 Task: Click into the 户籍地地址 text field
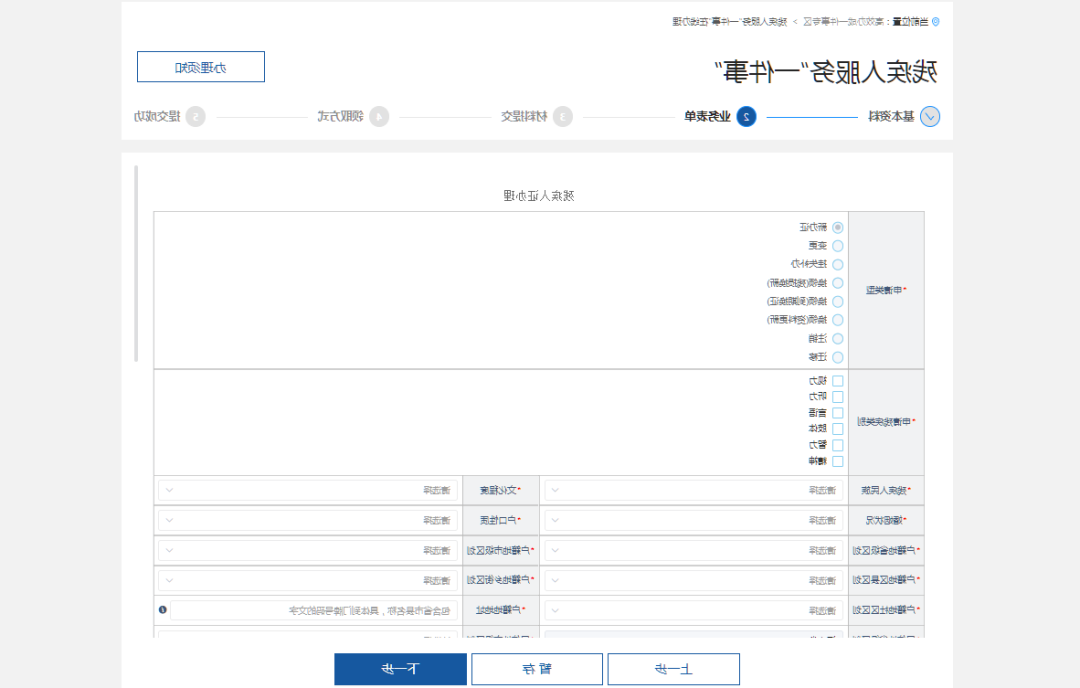click(x=314, y=611)
